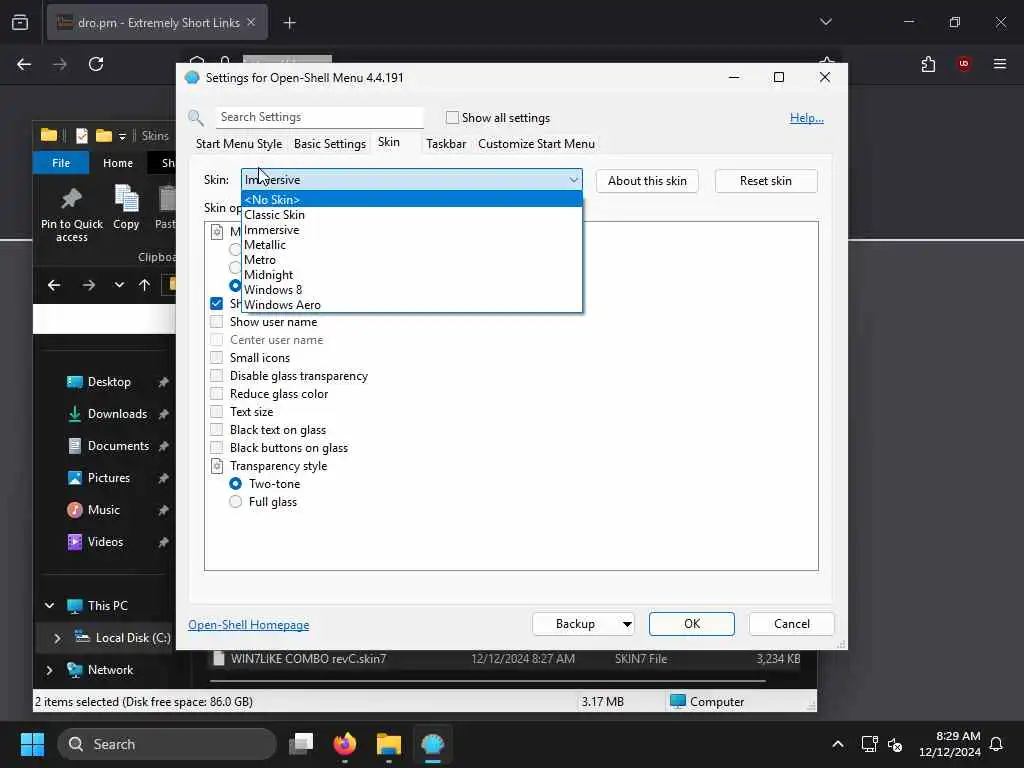Open recent locations chevron in Explorer
This screenshot has width=1024, height=768.
[119, 285]
